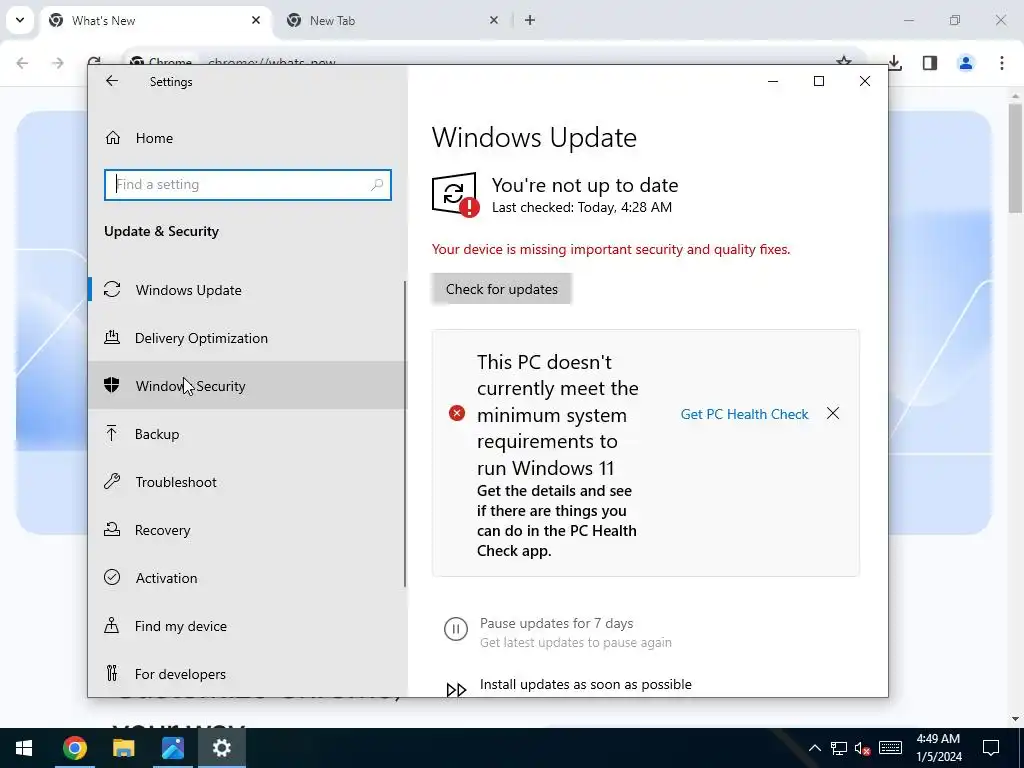Close the New Tab Chrome tab
Viewport: 1024px width, 768px height.
(494, 20)
